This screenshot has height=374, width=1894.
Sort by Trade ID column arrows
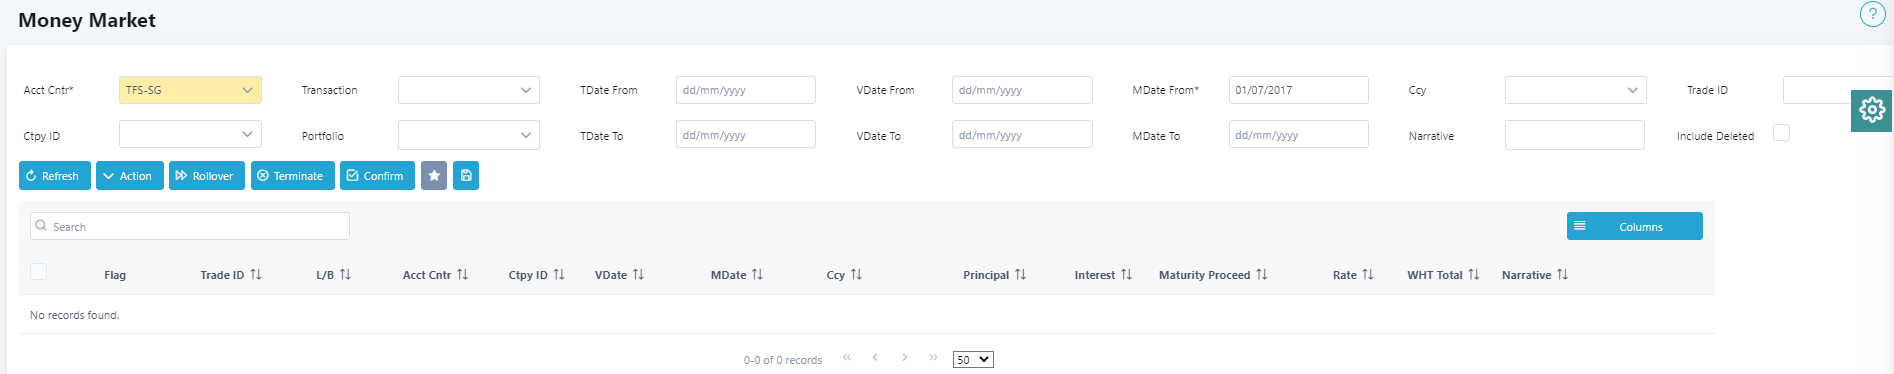point(256,275)
